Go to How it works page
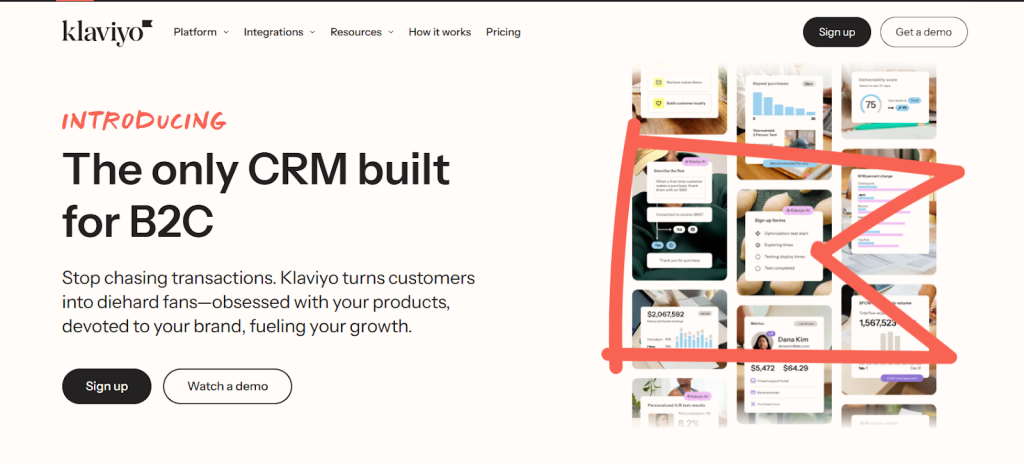1024x464 pixels. tap(440, 32)
